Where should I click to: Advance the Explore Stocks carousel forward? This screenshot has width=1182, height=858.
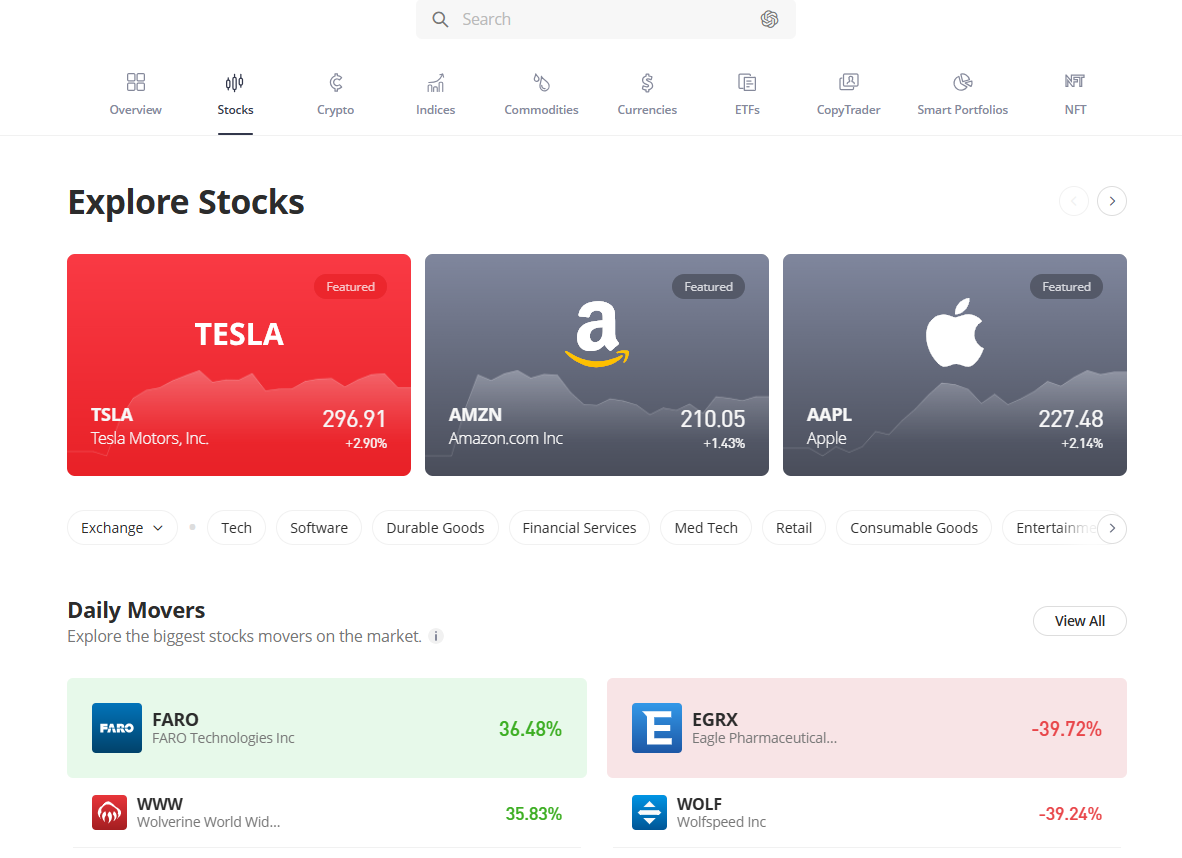[x=1111, y=201]
